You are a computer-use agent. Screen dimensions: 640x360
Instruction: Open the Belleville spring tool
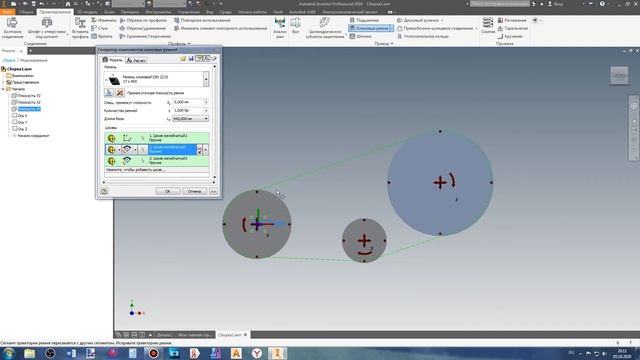(x=512, y=28)
